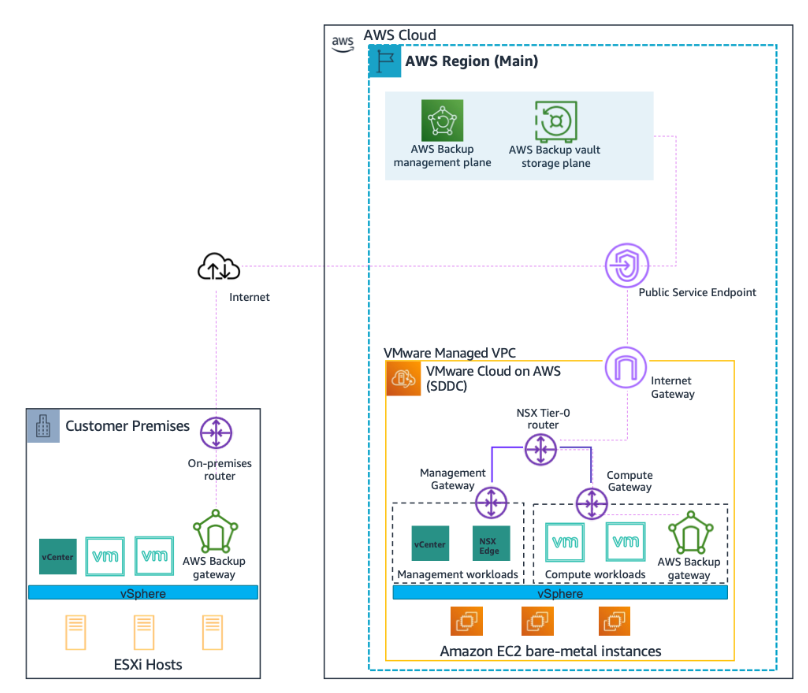The image size is (808, 693).
Task: Select the On-premises router icon
Action: click(216, 433)
